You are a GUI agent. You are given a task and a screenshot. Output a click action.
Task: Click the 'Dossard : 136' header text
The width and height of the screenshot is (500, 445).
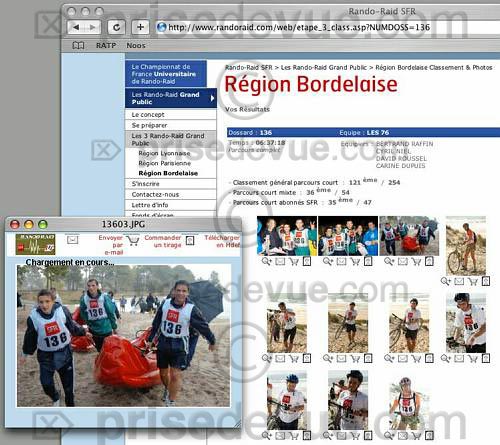pyautogui.click(x=250, y=132)
